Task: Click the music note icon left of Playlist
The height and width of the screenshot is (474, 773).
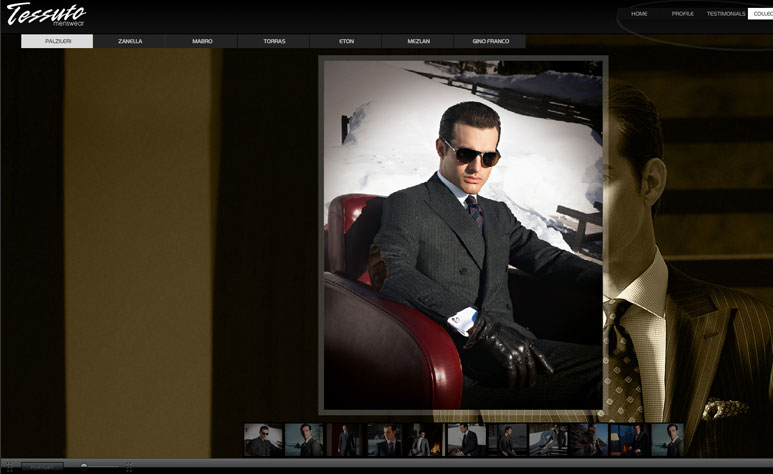Action: [8, 467]
